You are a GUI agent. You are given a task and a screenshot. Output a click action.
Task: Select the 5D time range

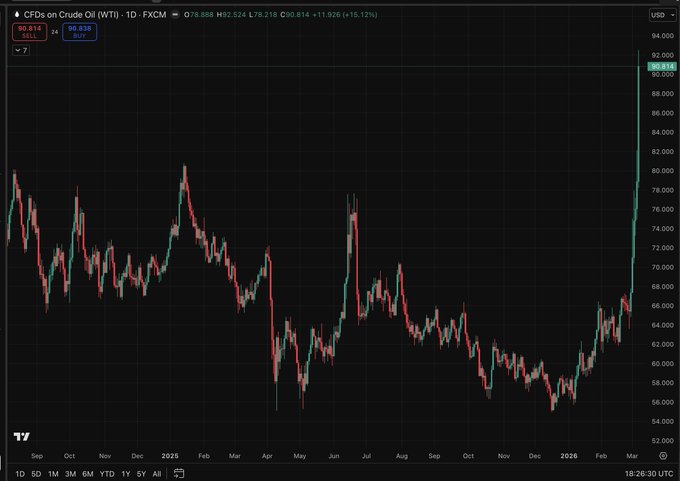coord(36,474)
